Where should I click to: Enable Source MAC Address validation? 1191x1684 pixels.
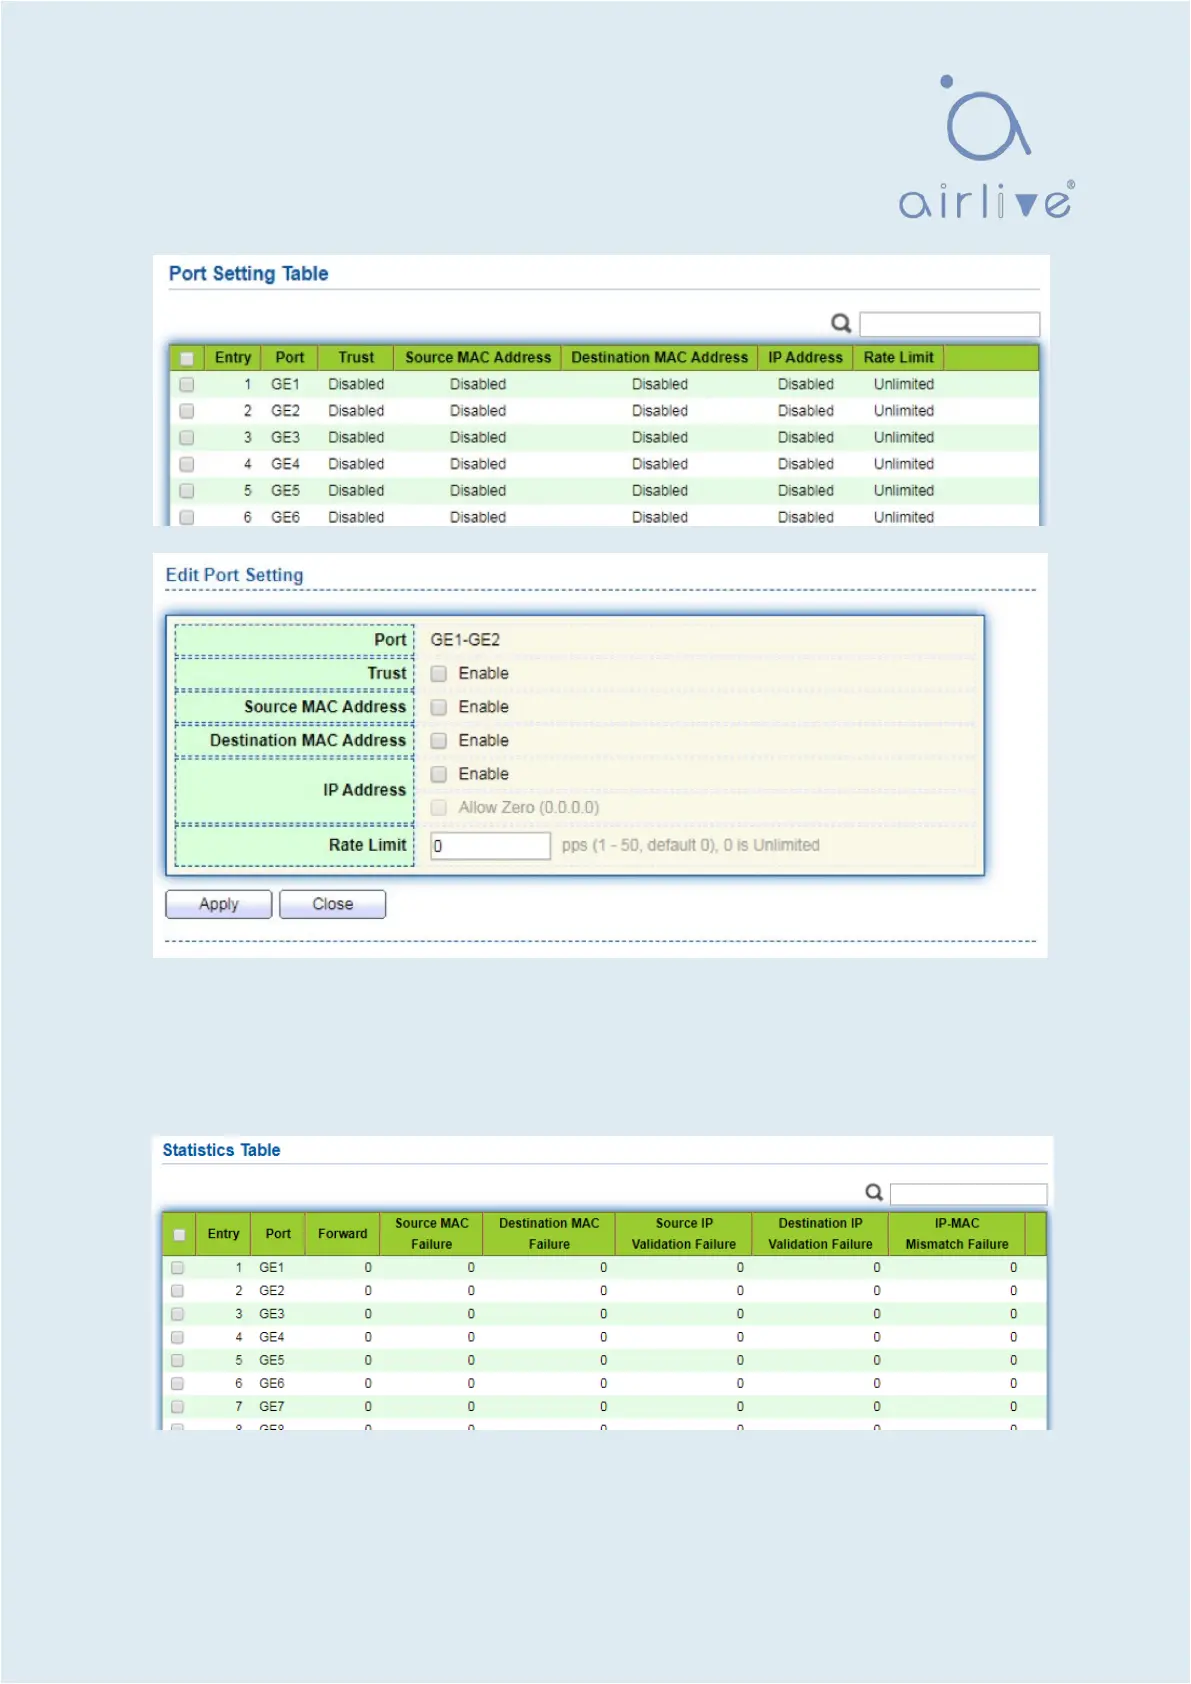(438, 707)
